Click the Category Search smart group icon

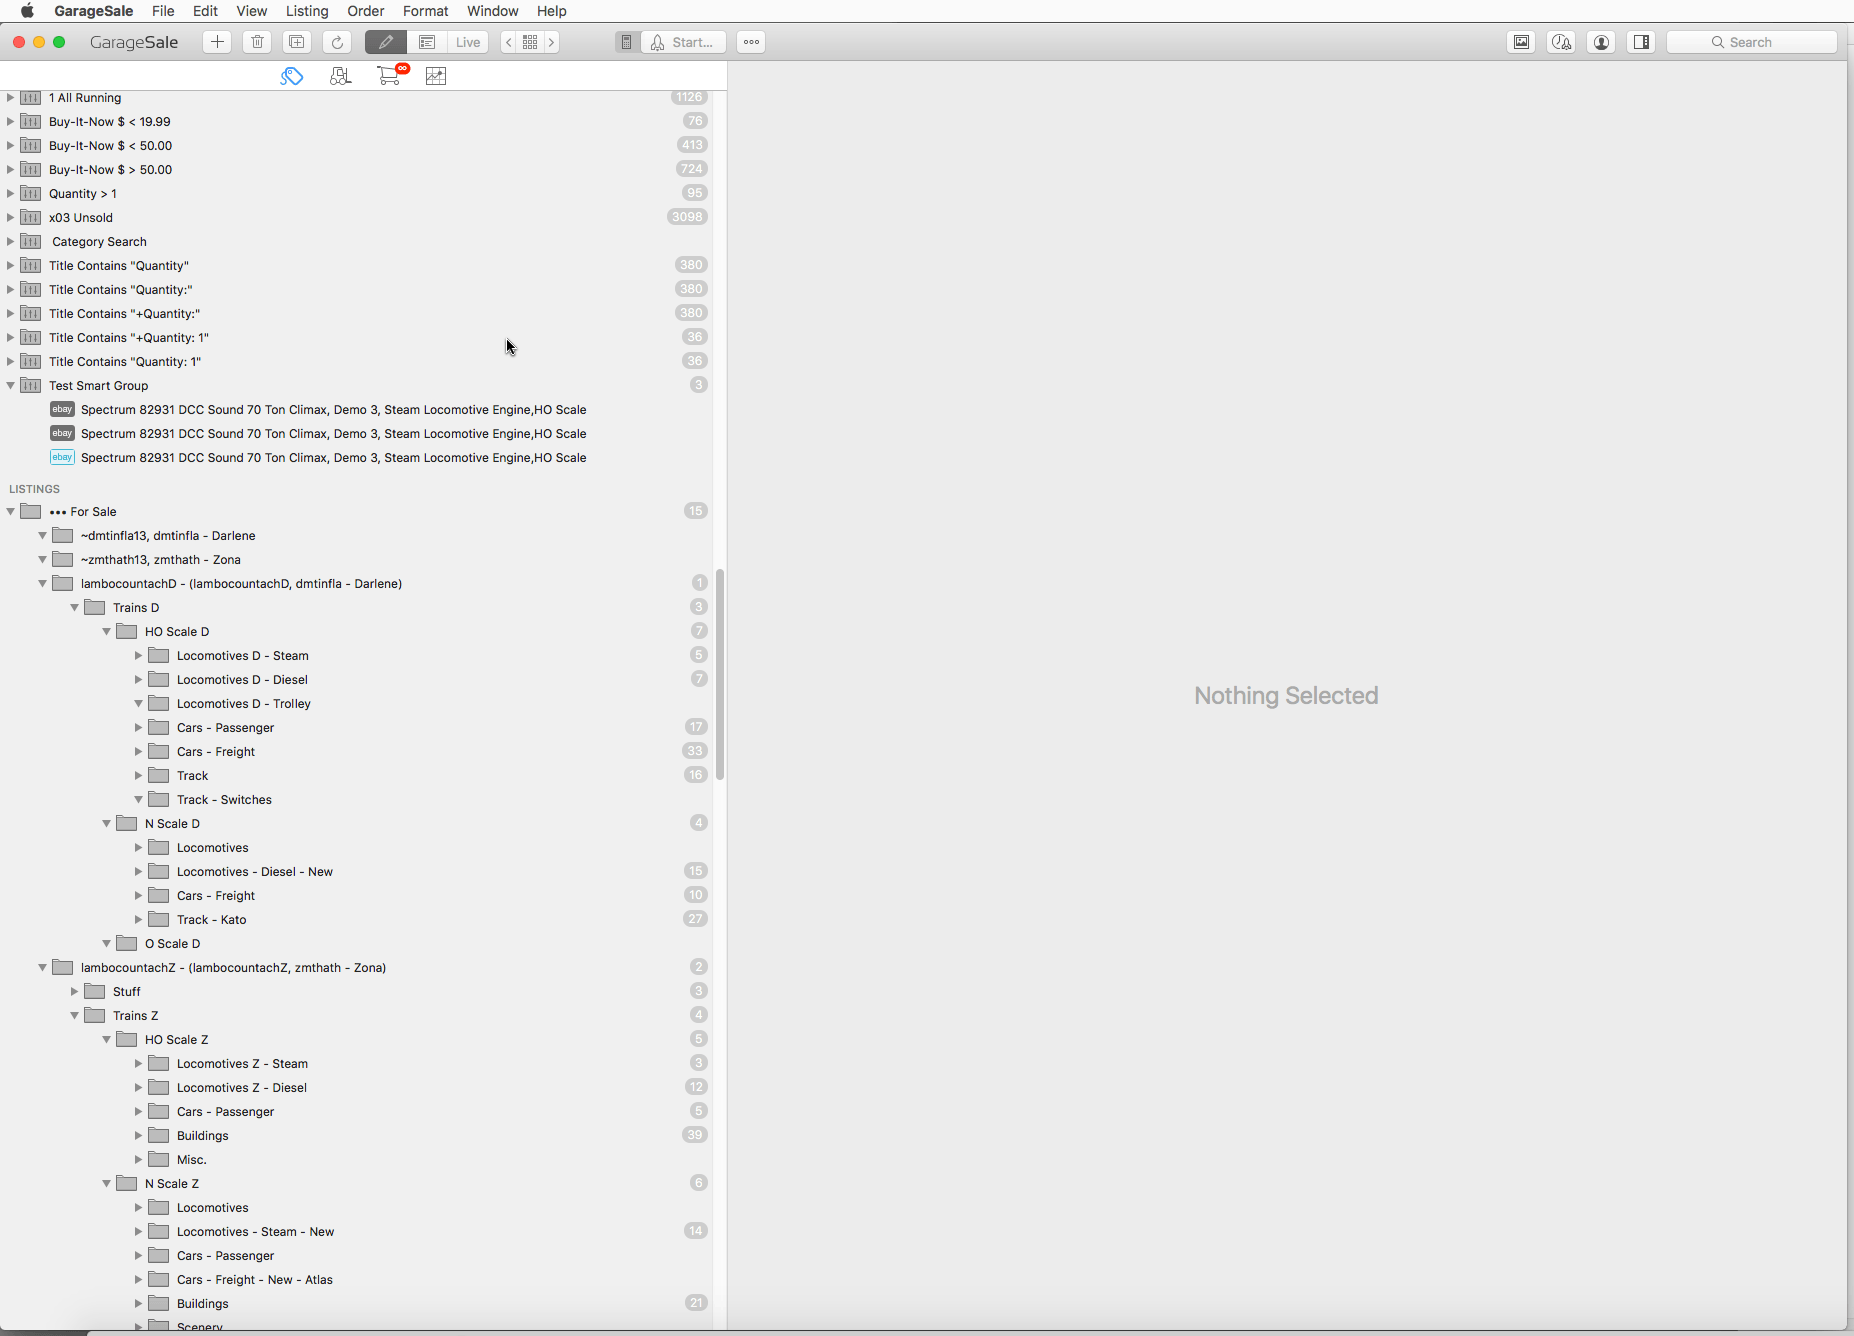pyautogui.click(x=31, y=241)
